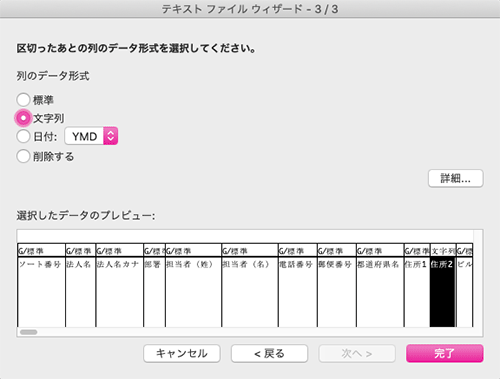The width and height of the screenshot is (500, 379).
Task: Open the YMD date format dropdown
Action: tap(91, 136)
